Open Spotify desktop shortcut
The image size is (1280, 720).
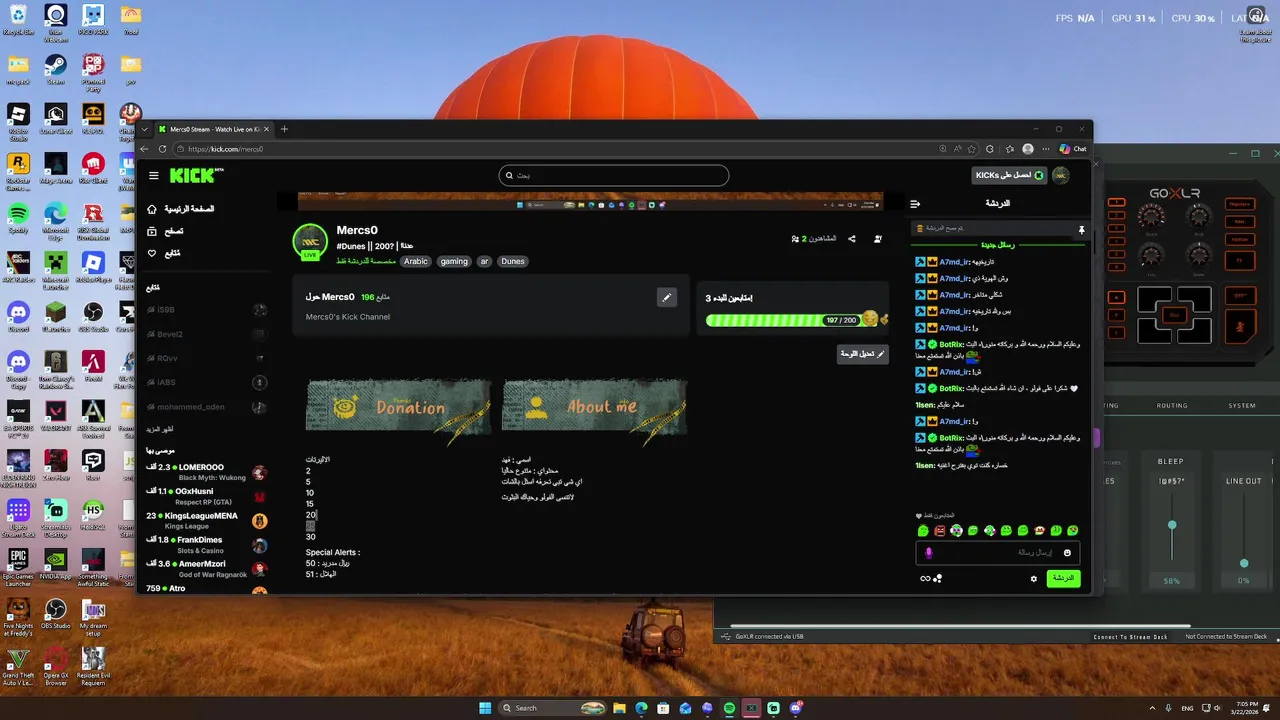18,217
